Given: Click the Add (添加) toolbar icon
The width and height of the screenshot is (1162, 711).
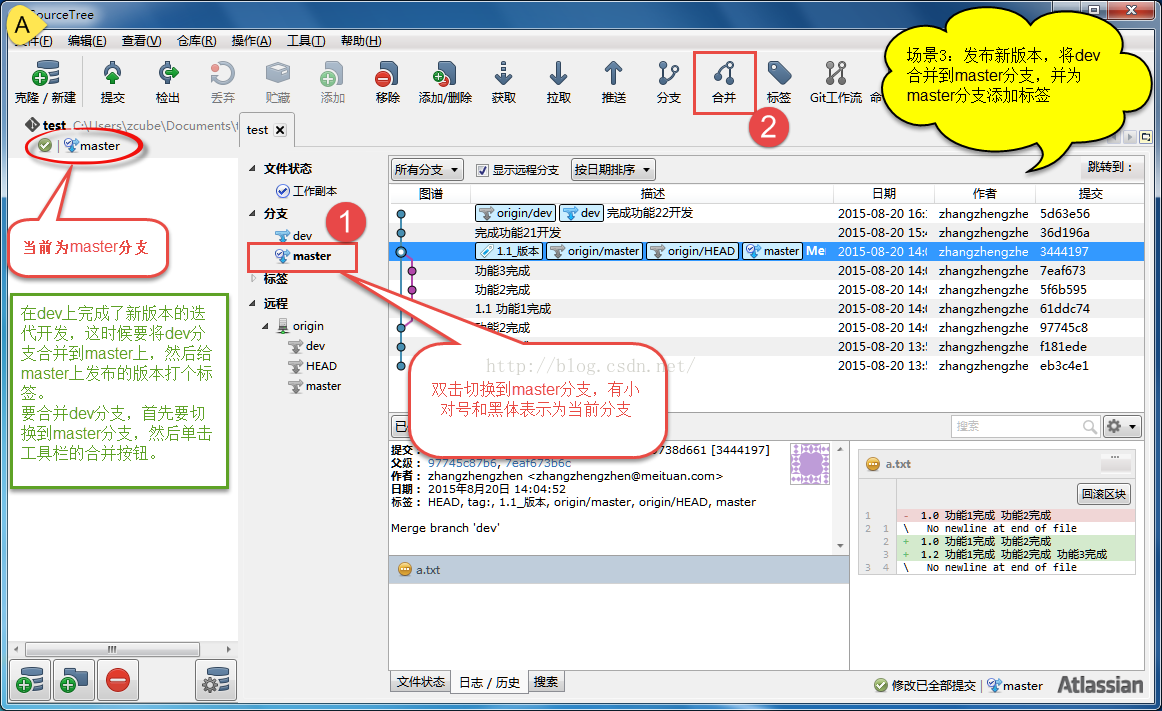Looking at the screenshot, I should tap(332, 82).
